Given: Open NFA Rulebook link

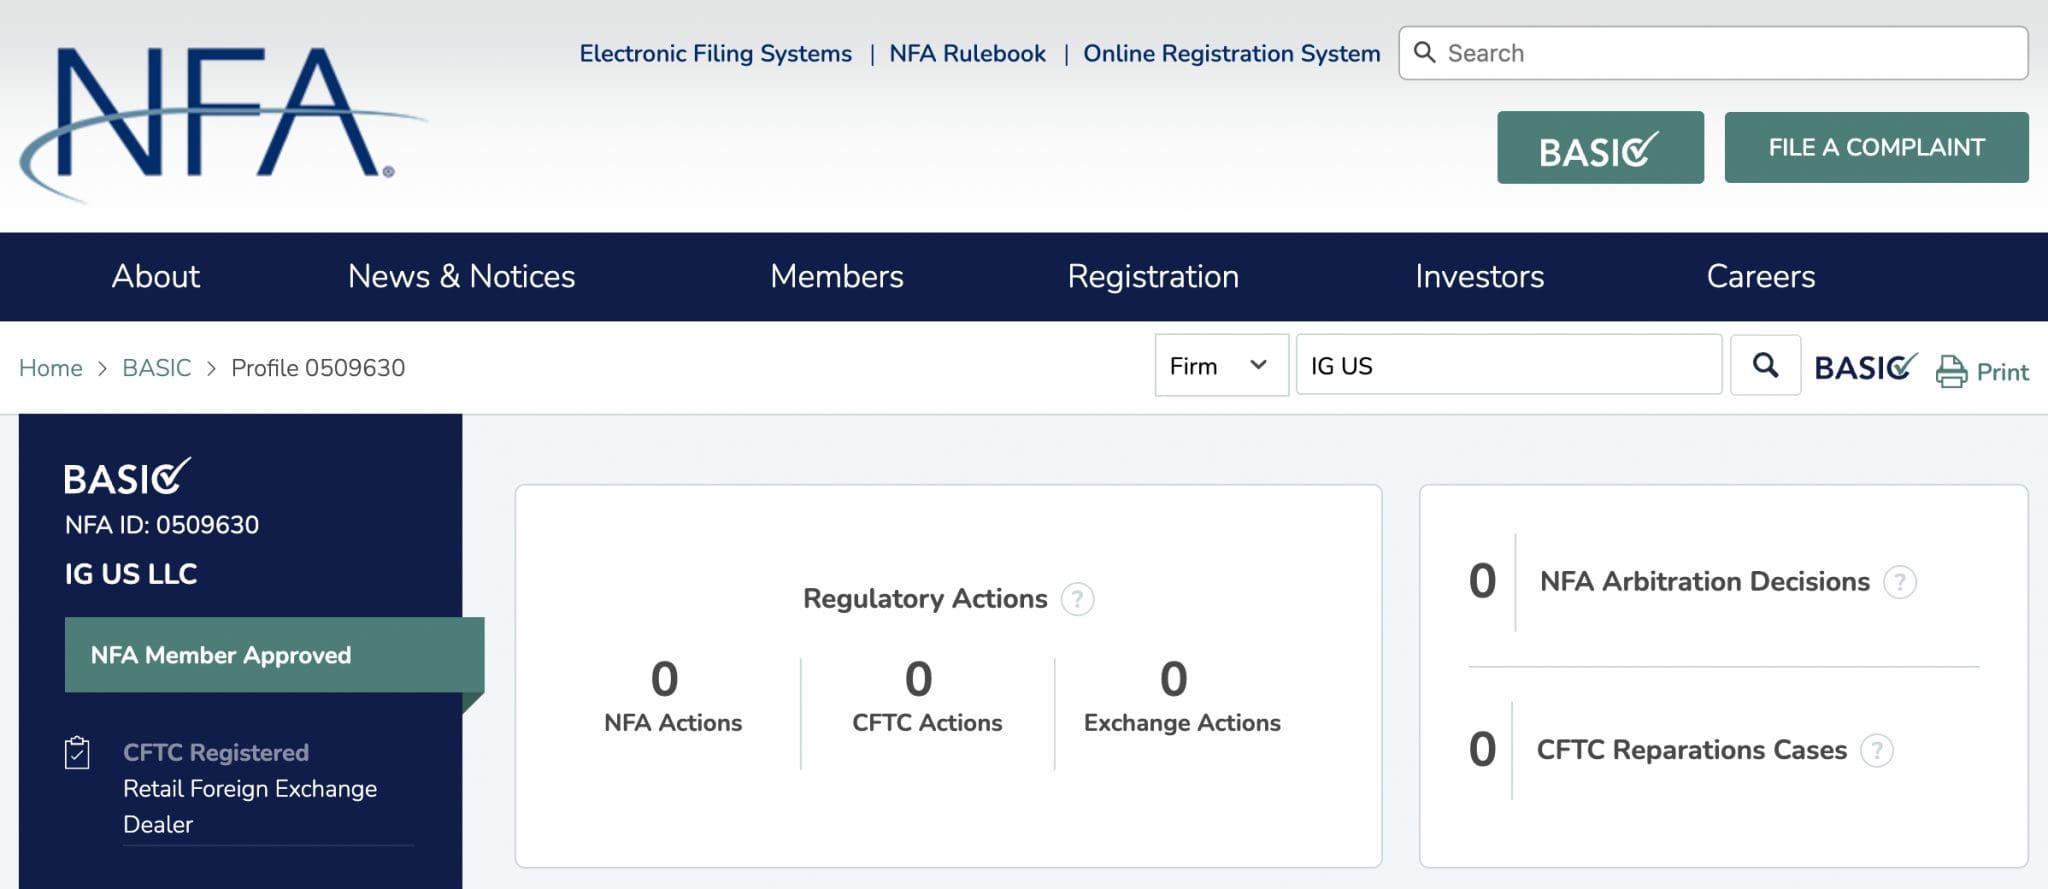Looking at the screenshot, I should coord(967,53).
